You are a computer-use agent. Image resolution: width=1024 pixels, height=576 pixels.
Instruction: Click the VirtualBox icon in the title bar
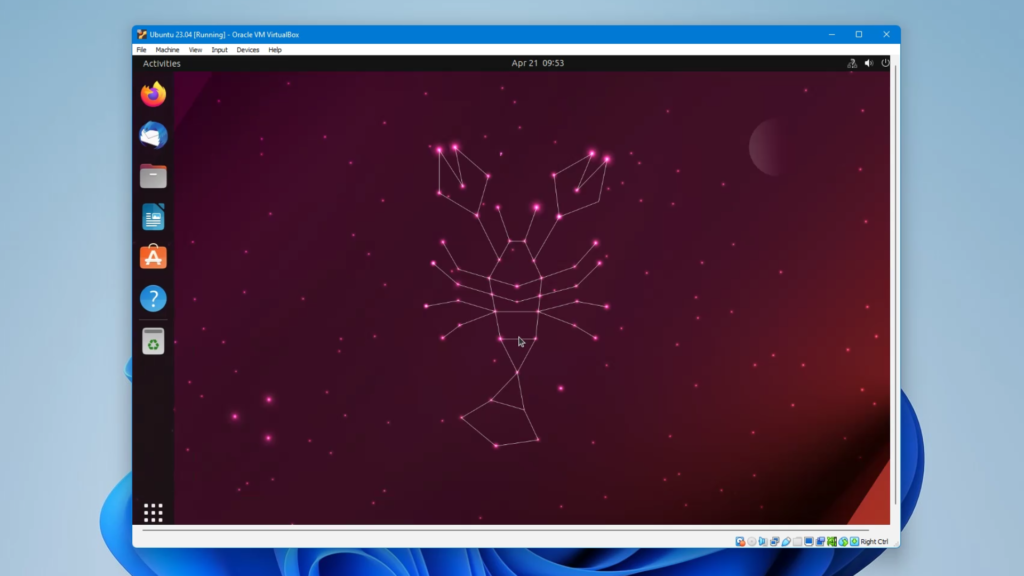point(142,35)
